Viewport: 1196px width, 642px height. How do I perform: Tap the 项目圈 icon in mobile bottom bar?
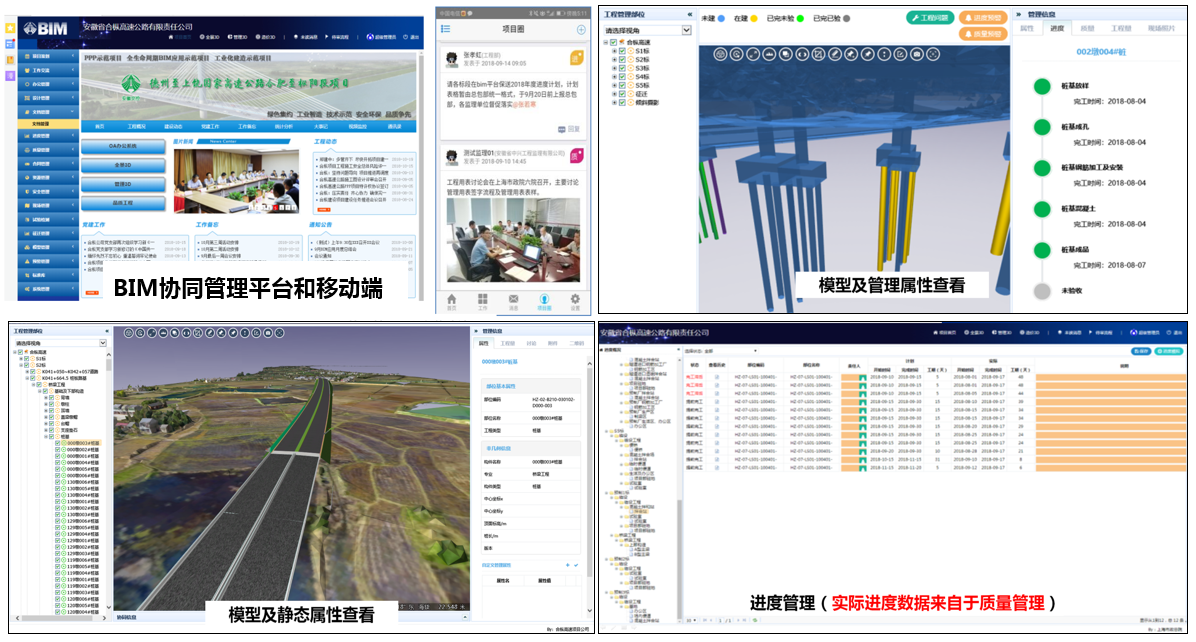(544, 300)
